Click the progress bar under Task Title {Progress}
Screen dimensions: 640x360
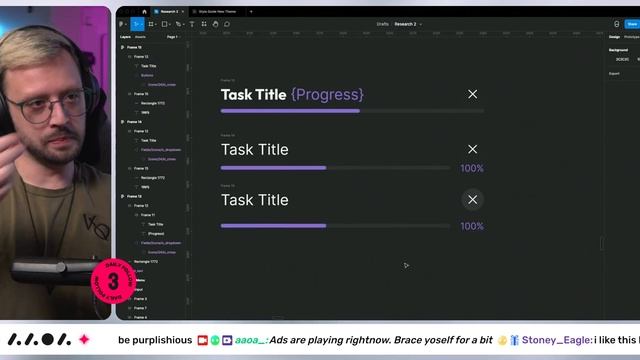(x=352, y=111)
